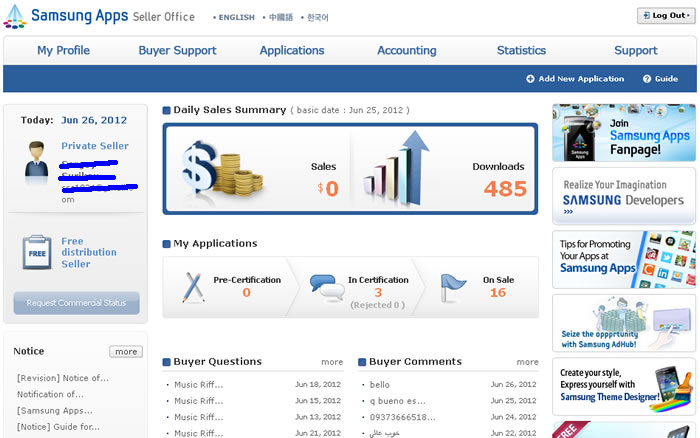Click the On Sale flag icon
Screen dimensions: 700x438
pyautogui.click(x=452, y=288)
